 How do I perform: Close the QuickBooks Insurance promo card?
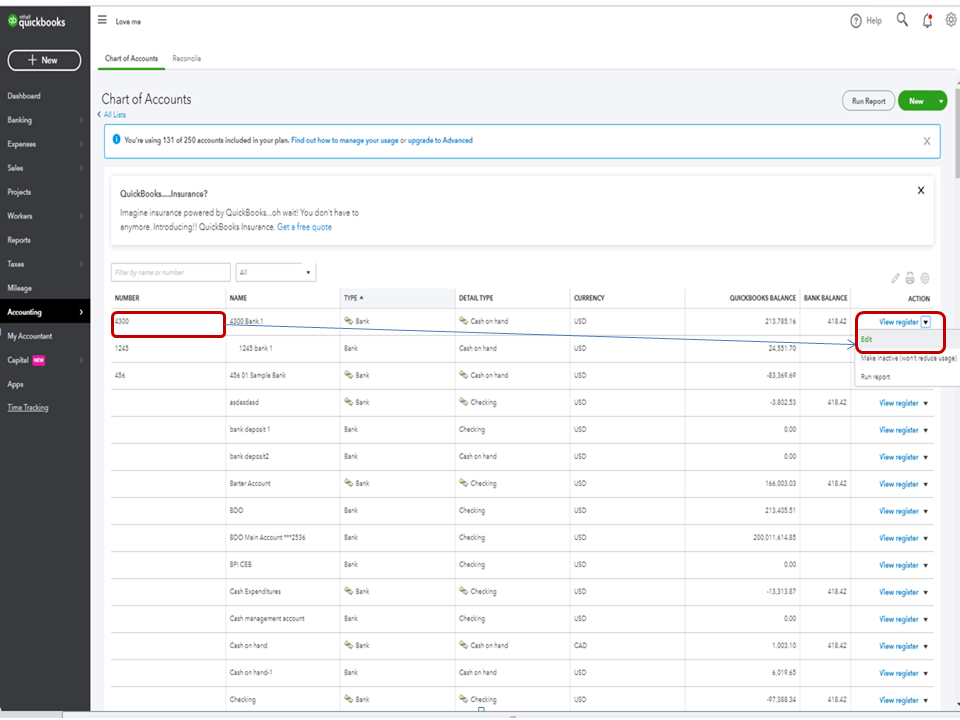click(x=921, y=190)
